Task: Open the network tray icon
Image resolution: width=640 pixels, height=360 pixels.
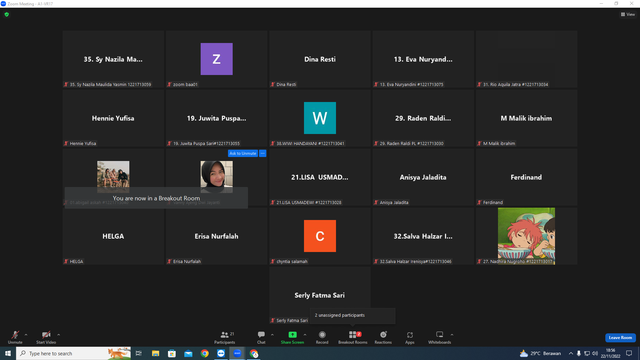Action: [587, 353]
